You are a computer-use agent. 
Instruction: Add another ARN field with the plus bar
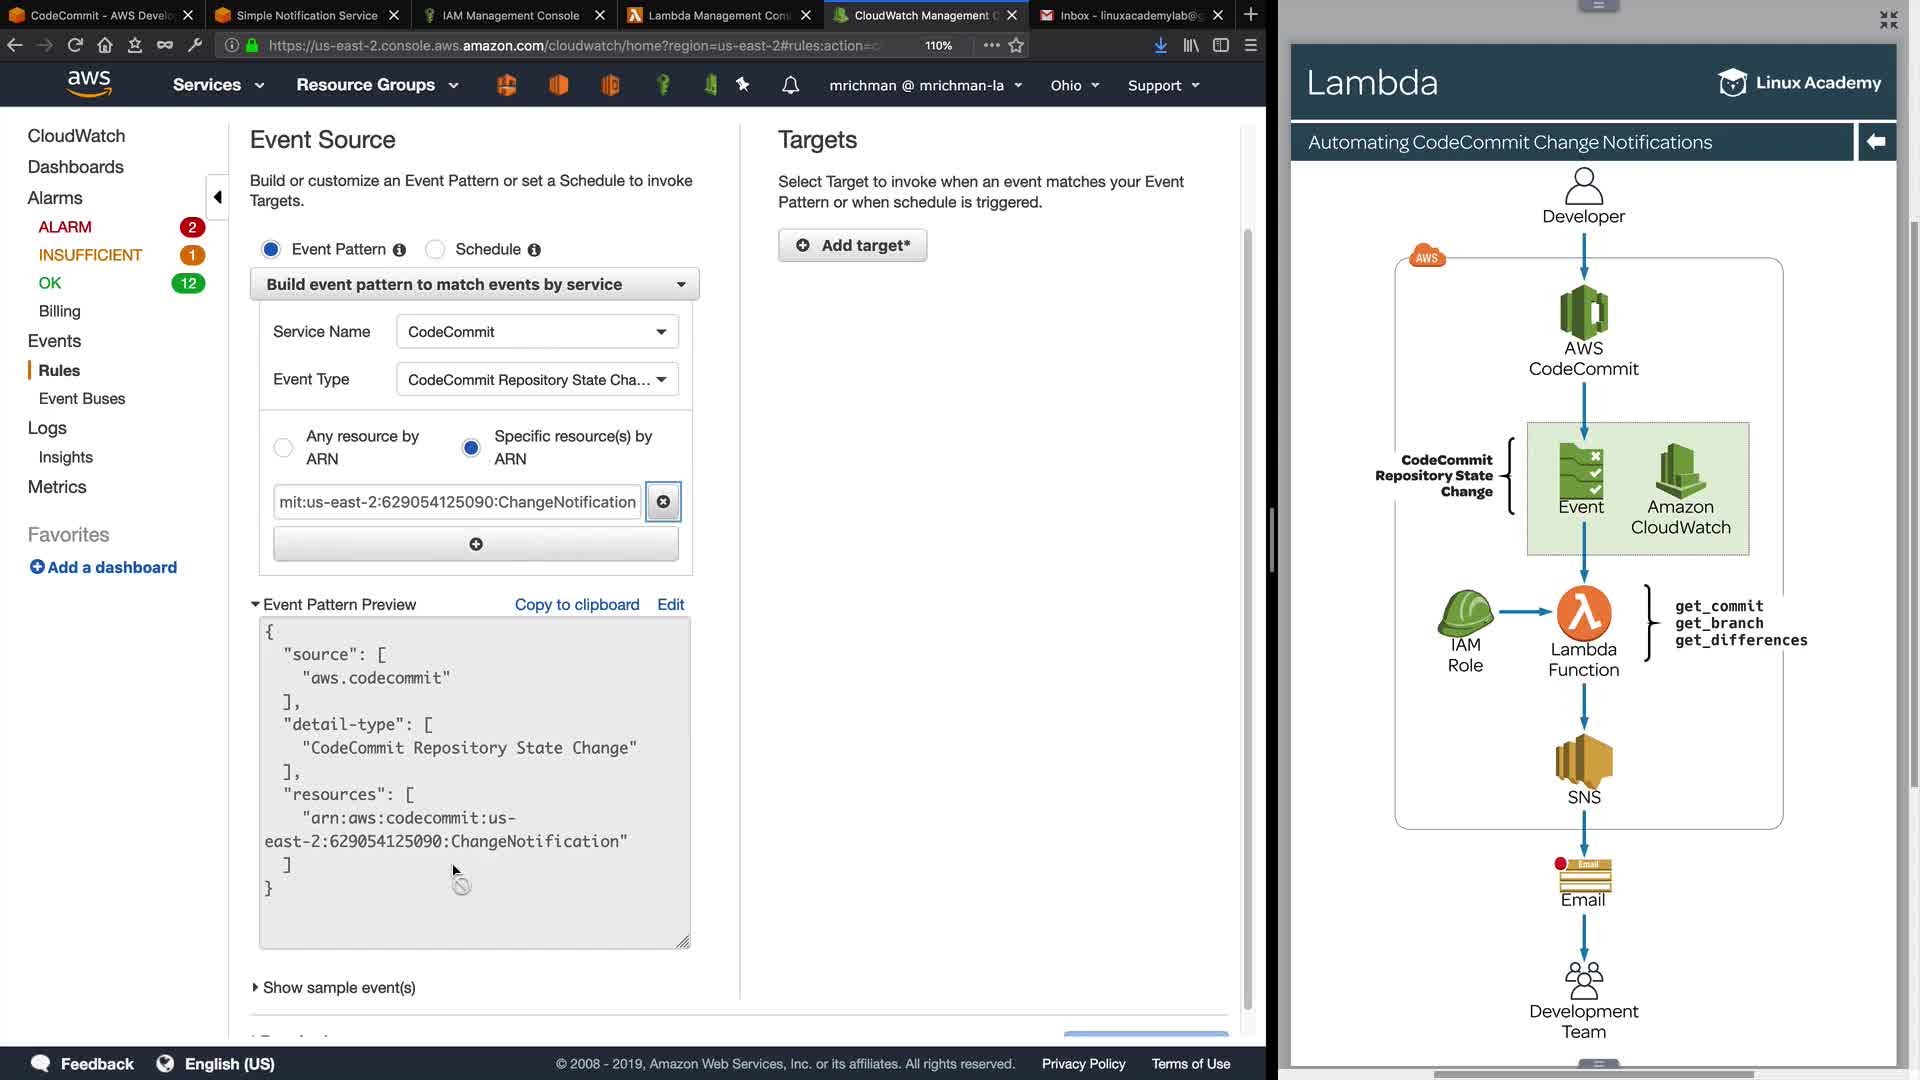point(476,544)
